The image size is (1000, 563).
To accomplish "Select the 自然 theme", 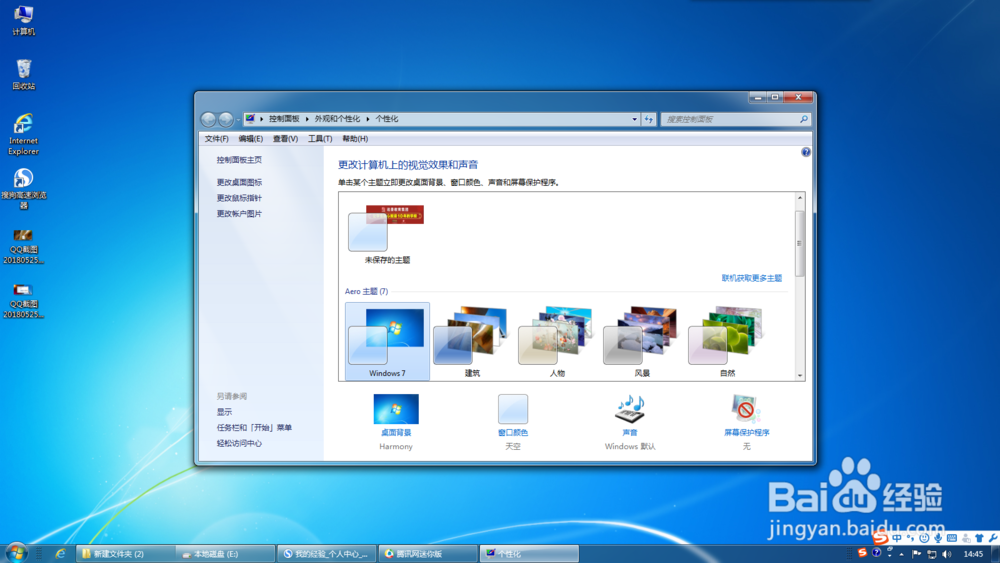I will click(x=727, y=341).
